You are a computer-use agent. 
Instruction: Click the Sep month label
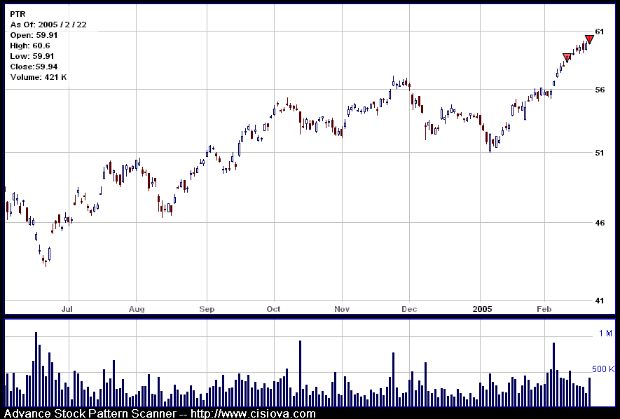click(x=207, y=309)
